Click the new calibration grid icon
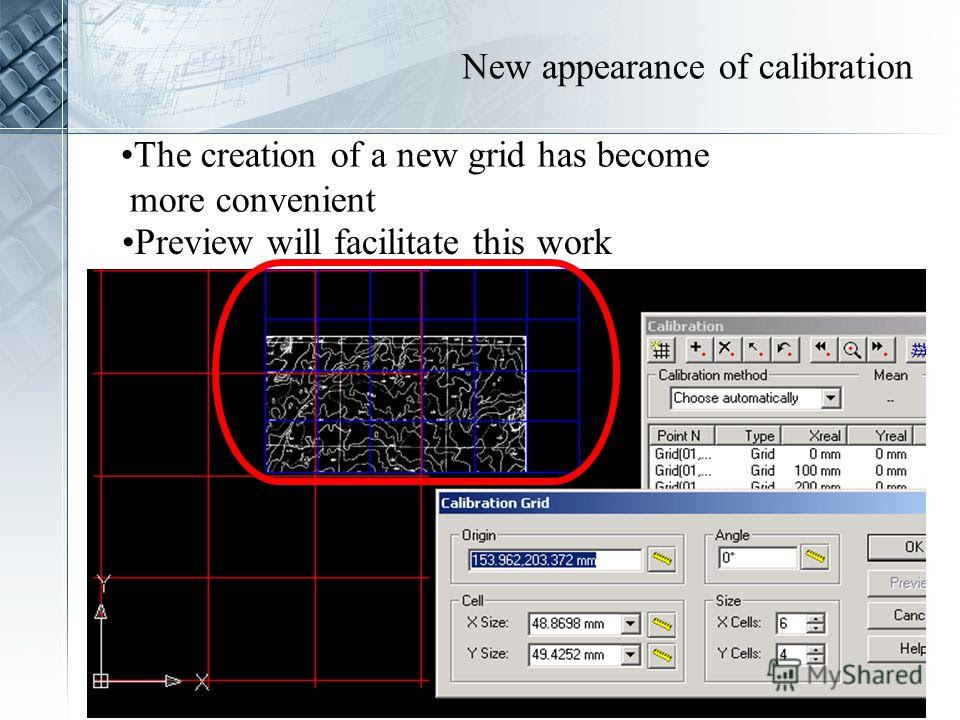The height and width of the screenshot is (720, 960). (x=661, y=350)
